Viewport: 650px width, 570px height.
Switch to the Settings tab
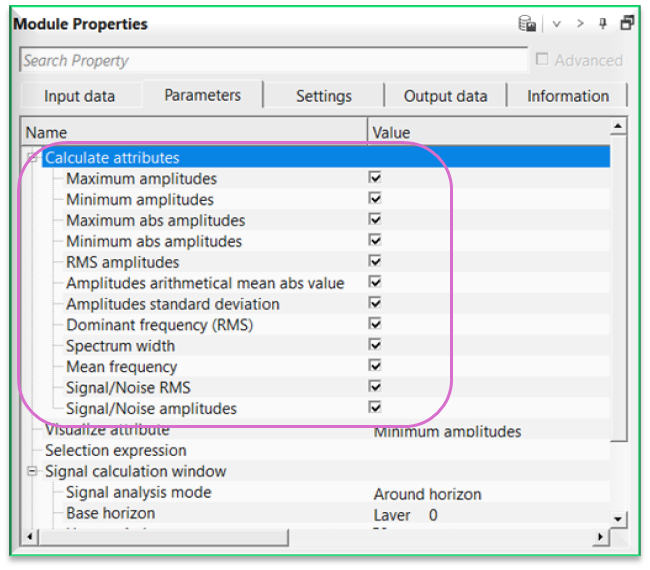click(324, 96)
